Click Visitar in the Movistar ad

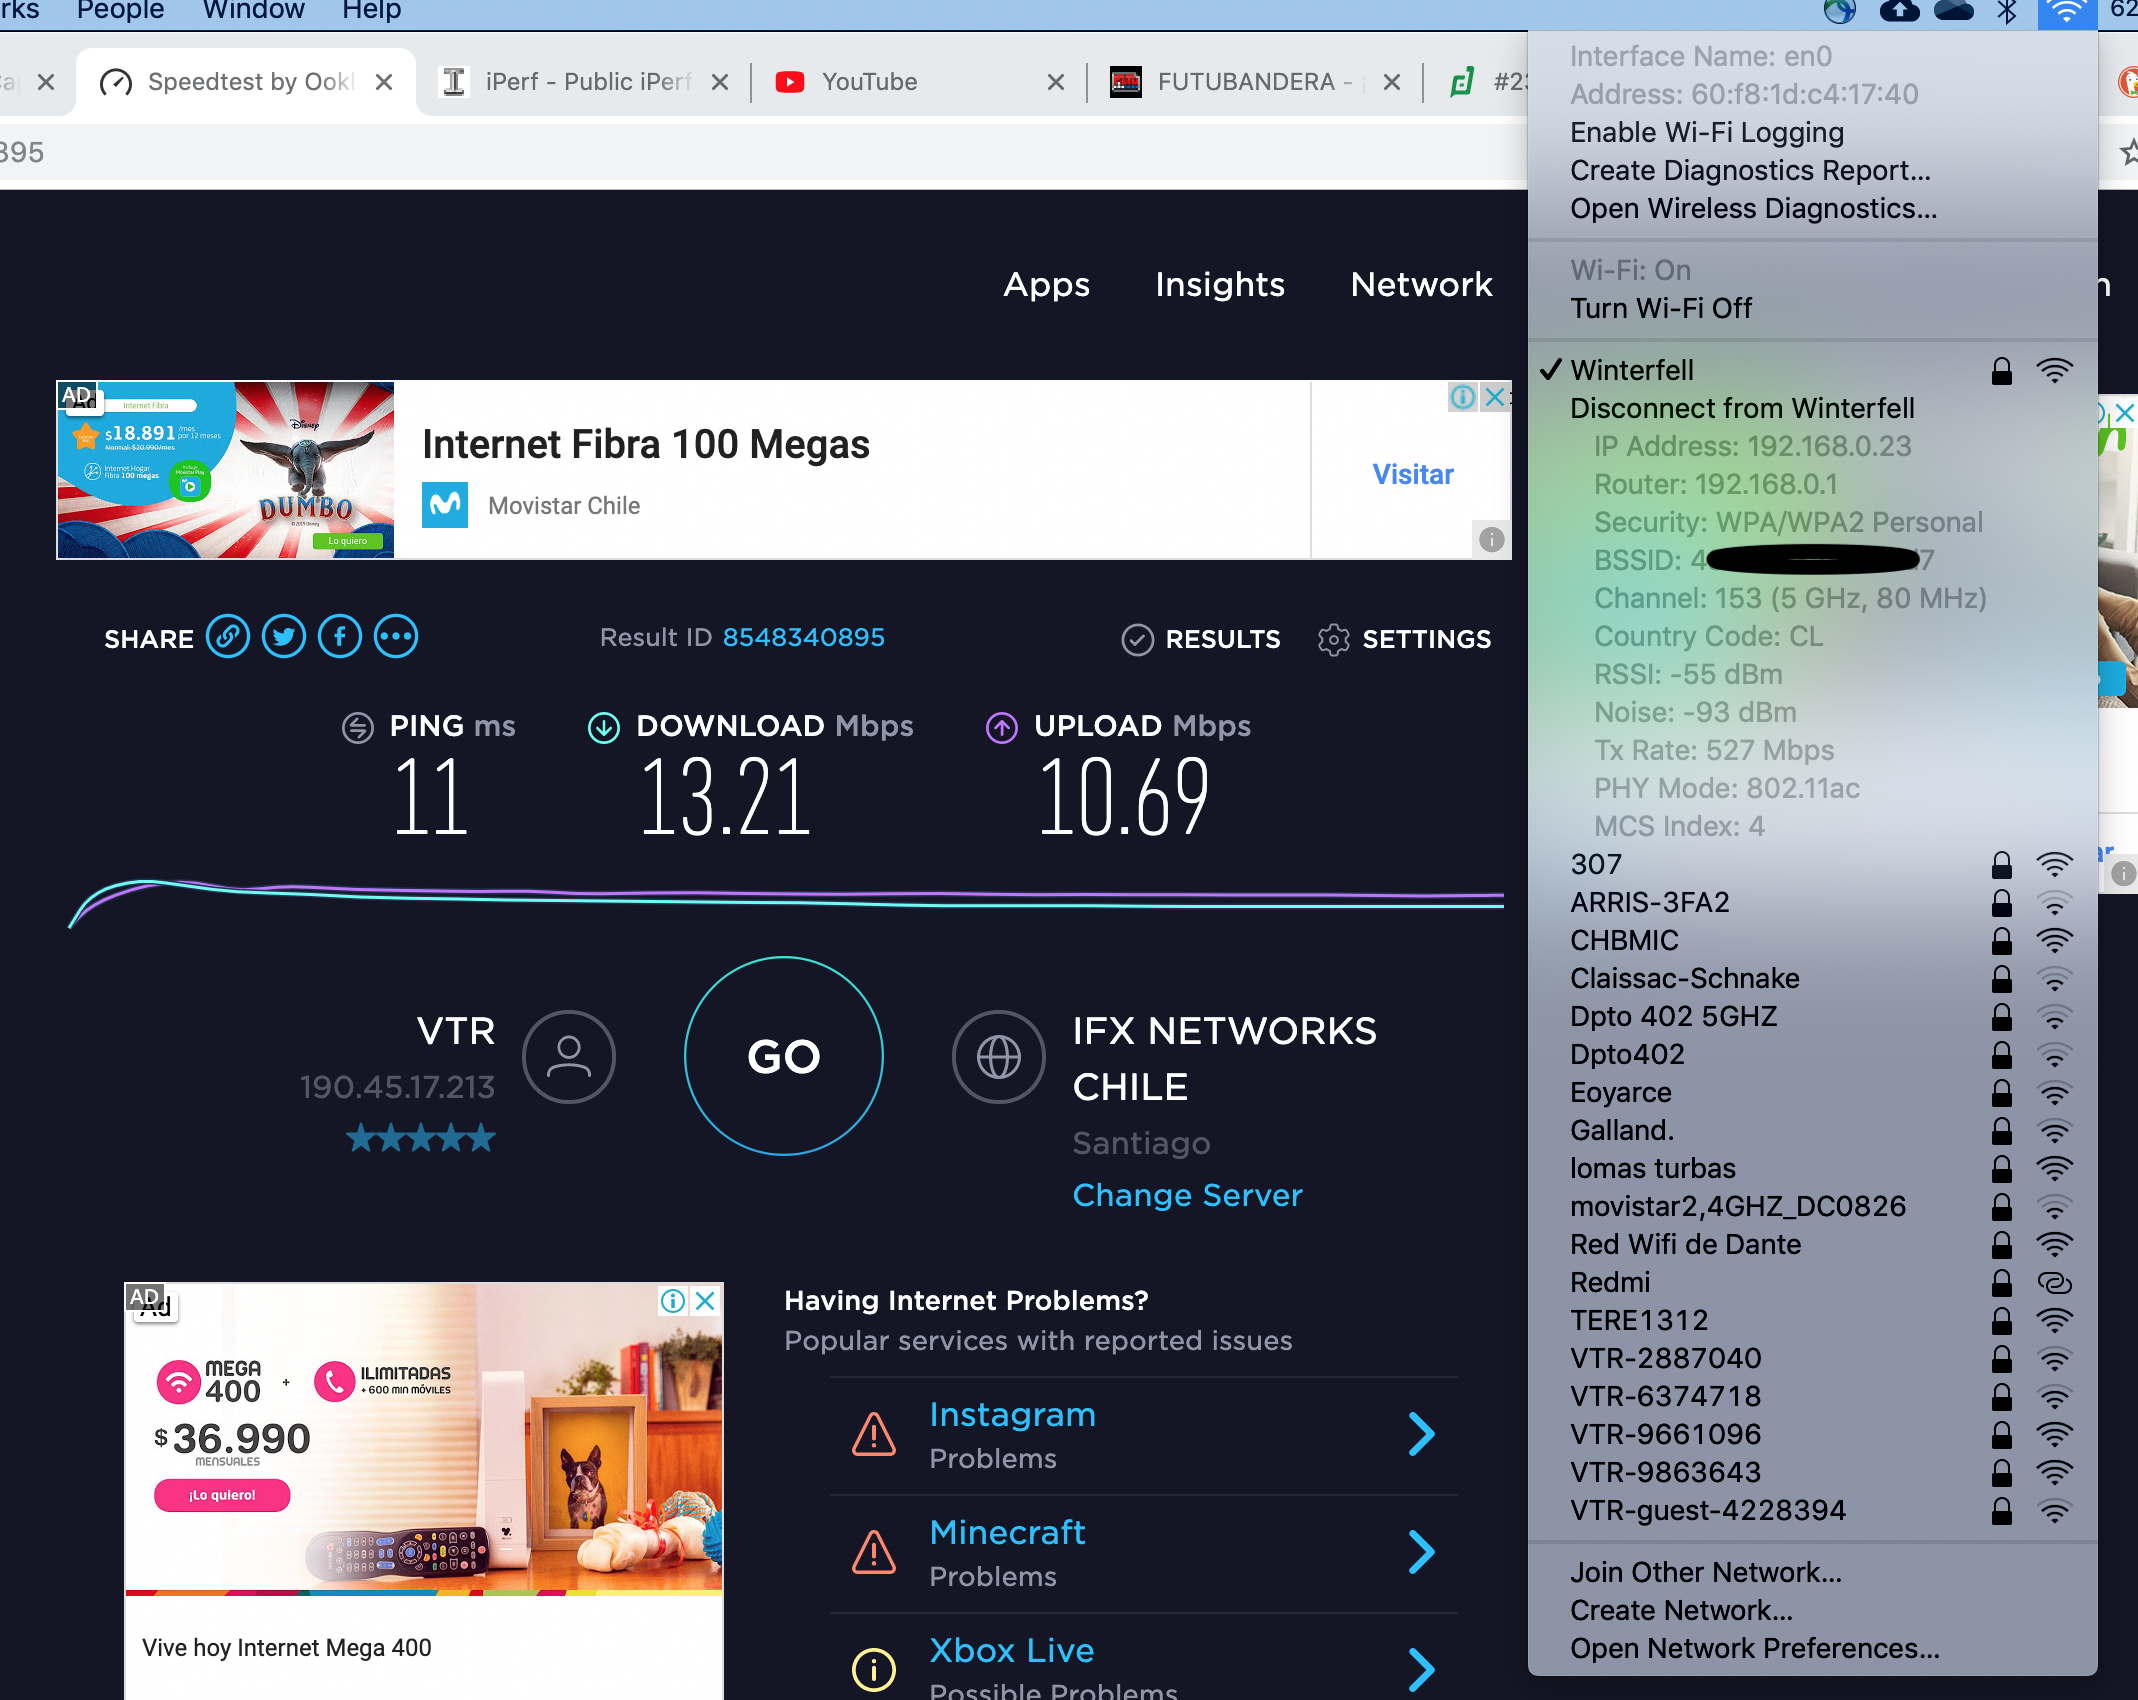[x=1413, y=474]
